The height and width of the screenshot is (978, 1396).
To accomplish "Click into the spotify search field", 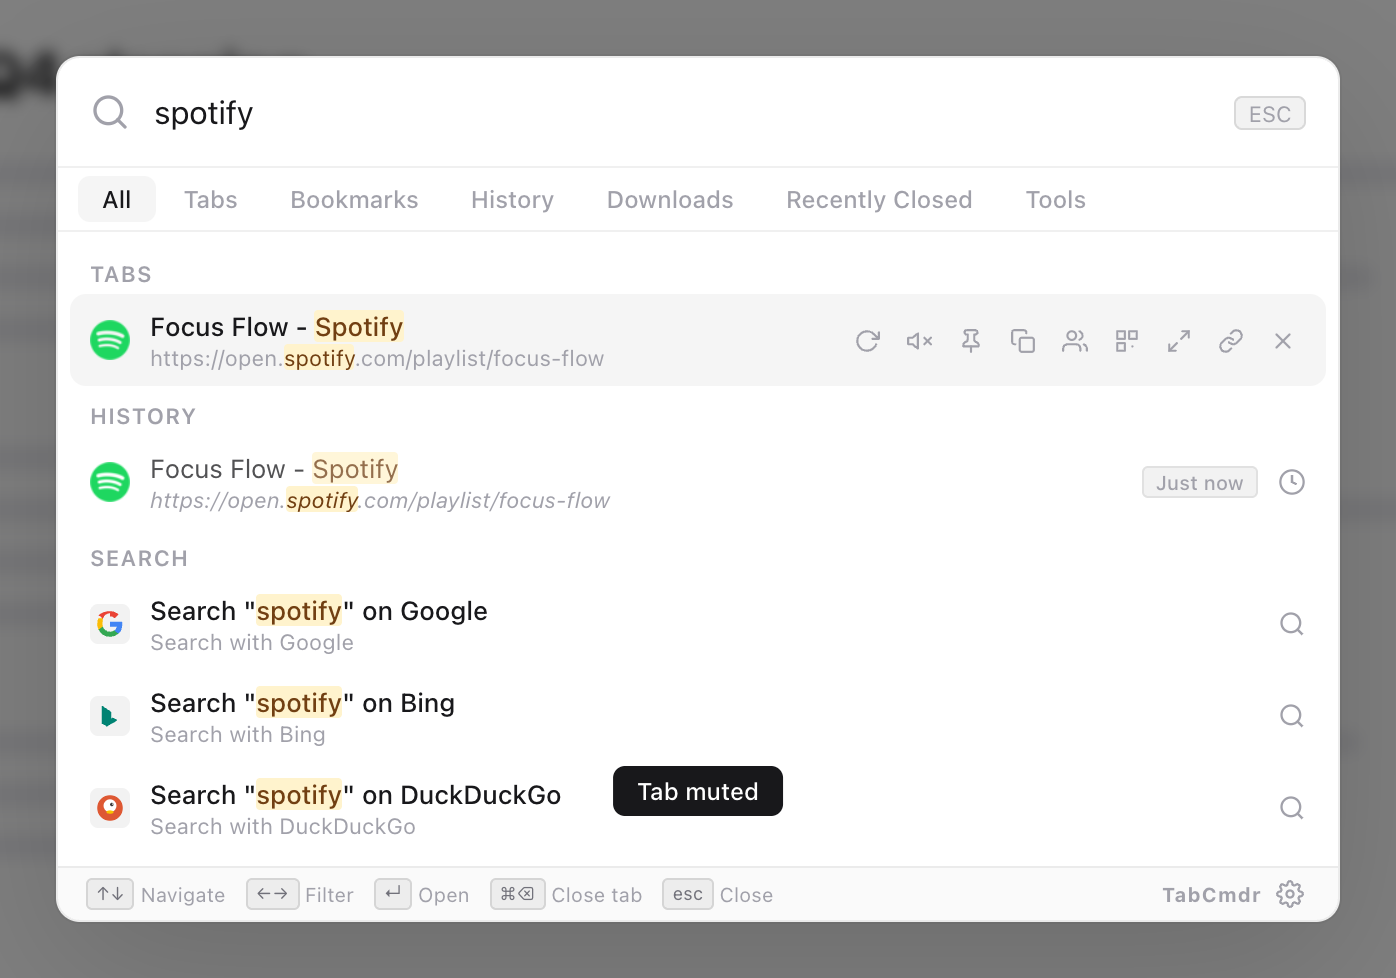I will coord(680,113).
